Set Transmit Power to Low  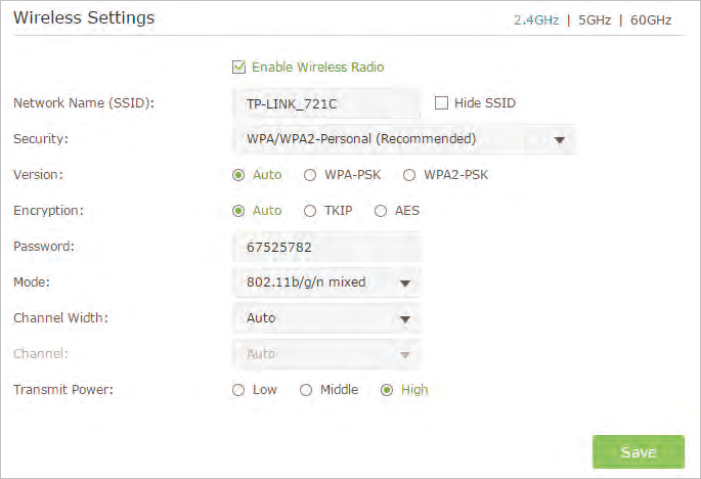[x=238, y=390]
